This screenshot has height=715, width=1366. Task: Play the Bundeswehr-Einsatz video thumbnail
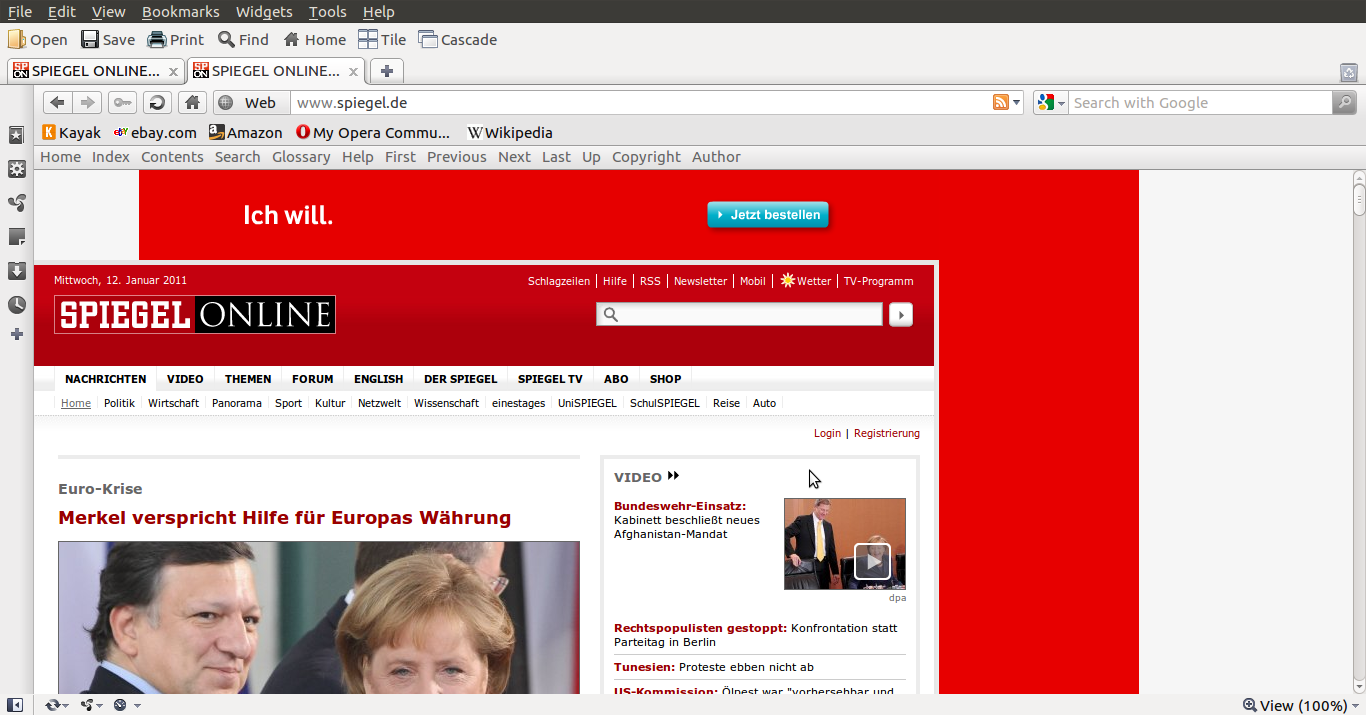pos(871,561)
